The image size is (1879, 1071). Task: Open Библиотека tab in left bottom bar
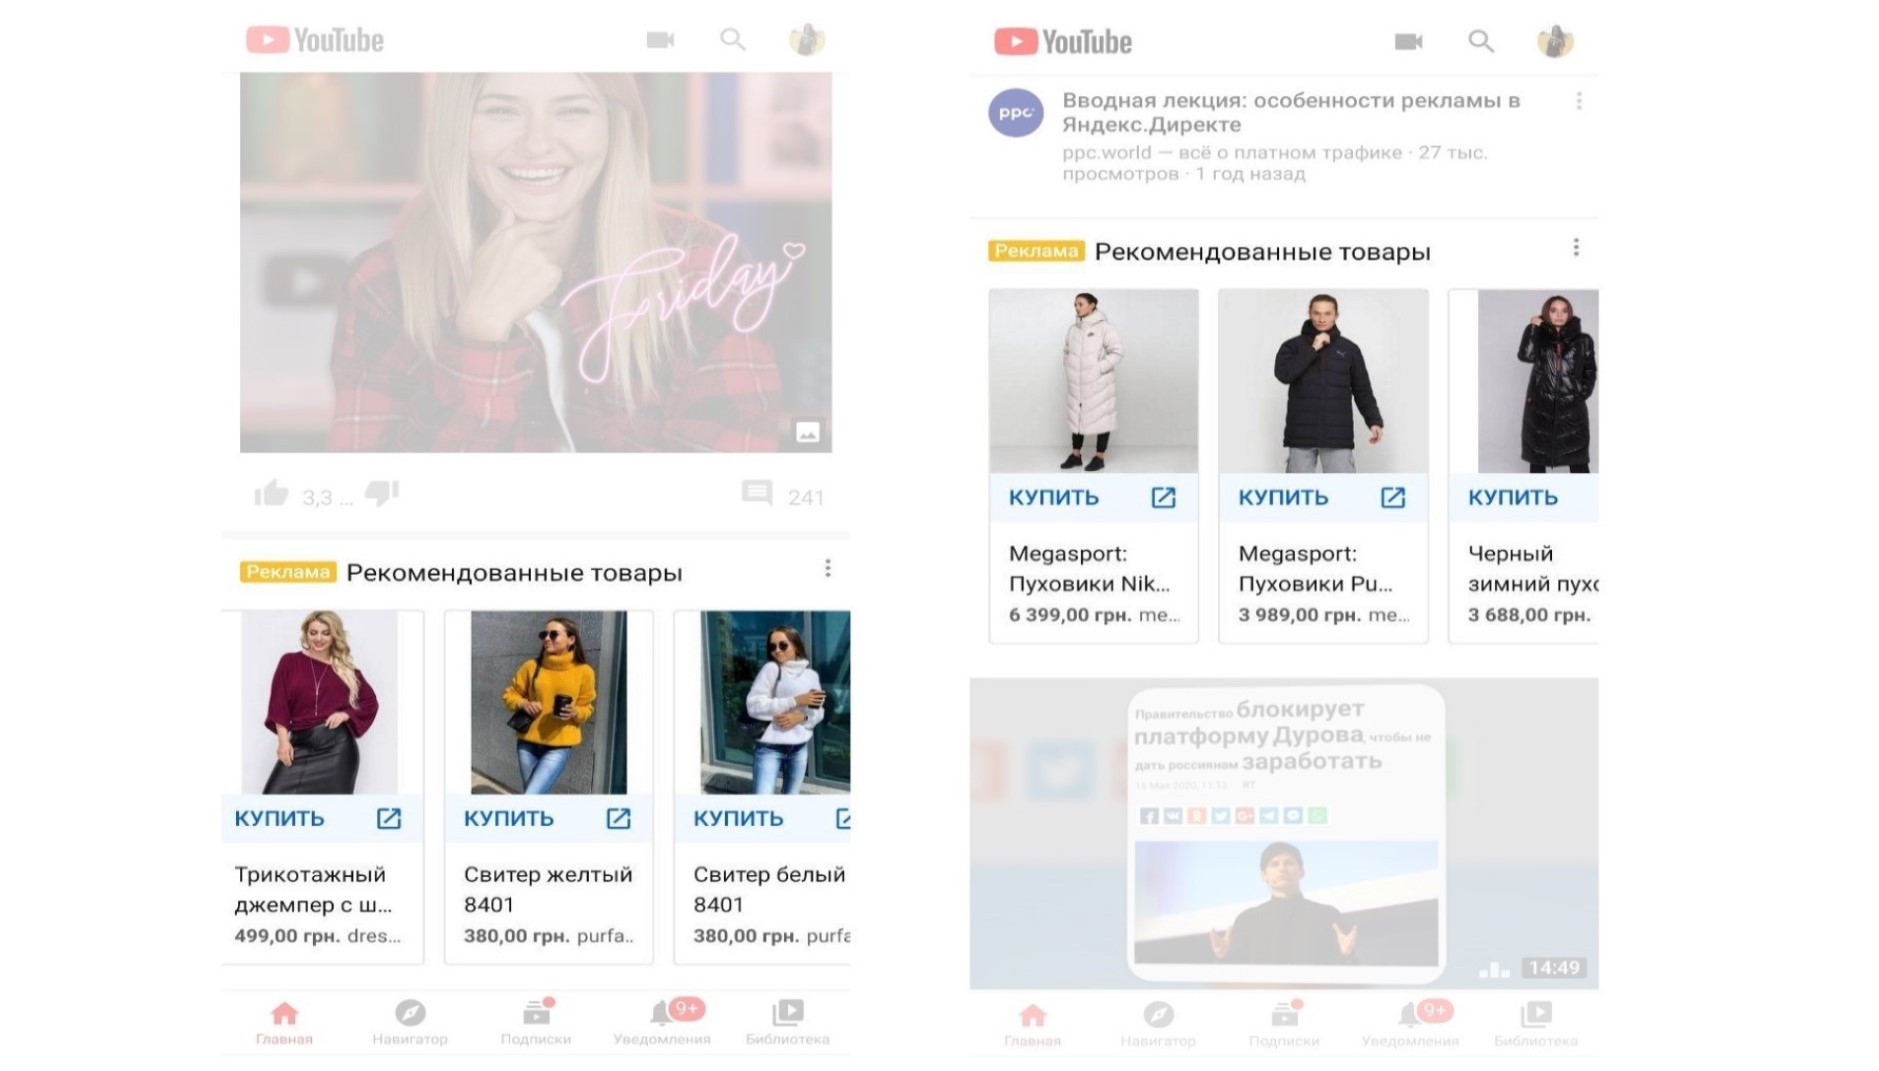tap(787, 1022)
